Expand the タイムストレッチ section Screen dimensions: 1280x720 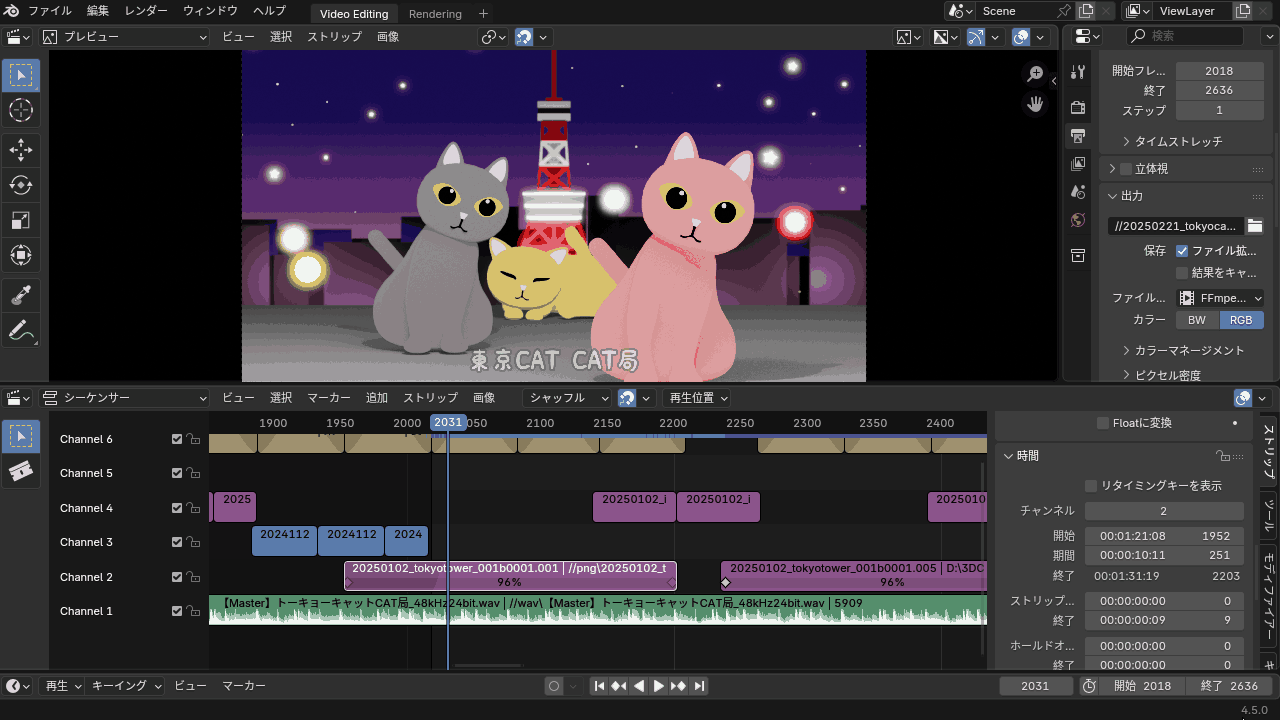tap(1170, 142)
